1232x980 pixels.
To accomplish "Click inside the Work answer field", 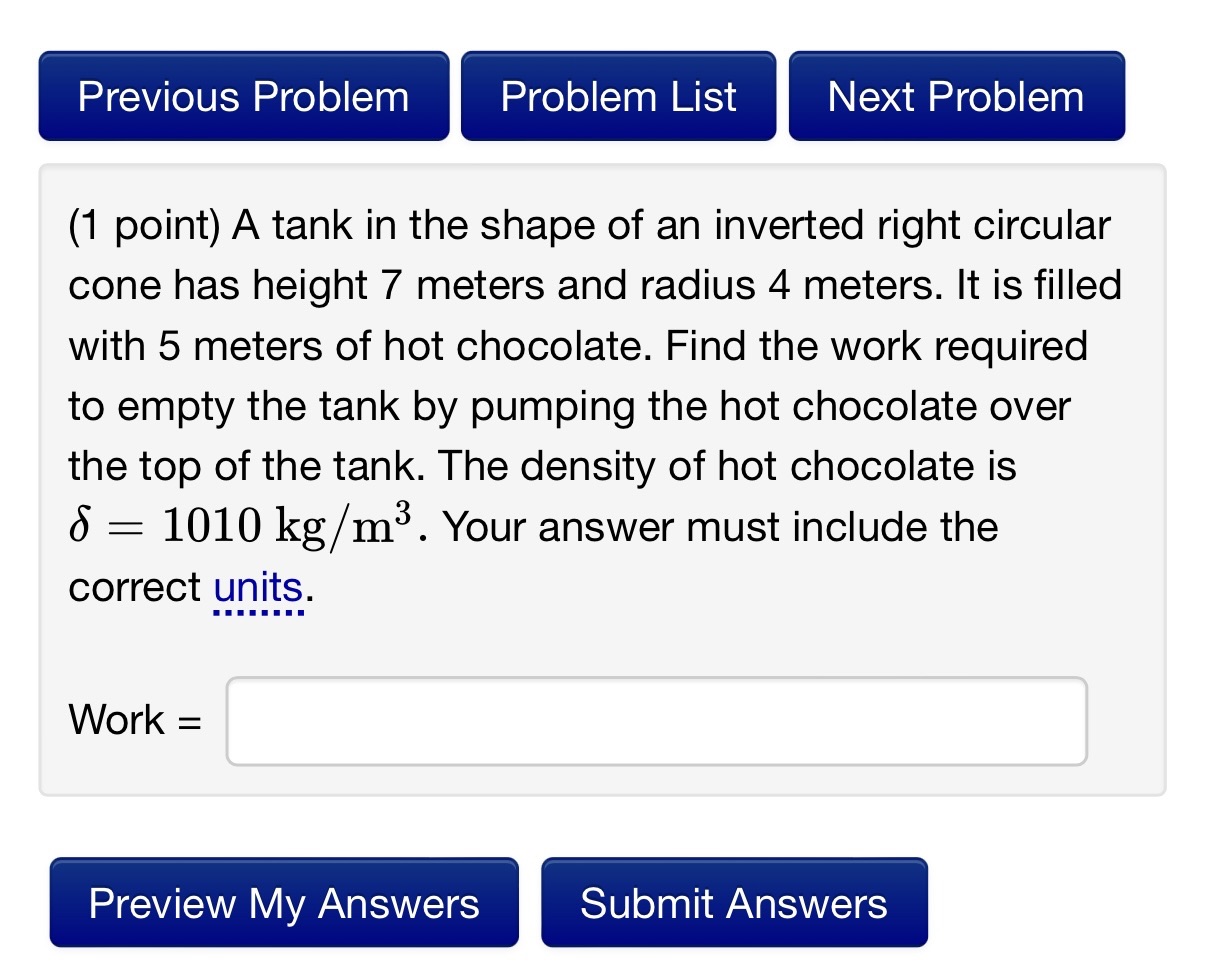I will click(656, 720).
